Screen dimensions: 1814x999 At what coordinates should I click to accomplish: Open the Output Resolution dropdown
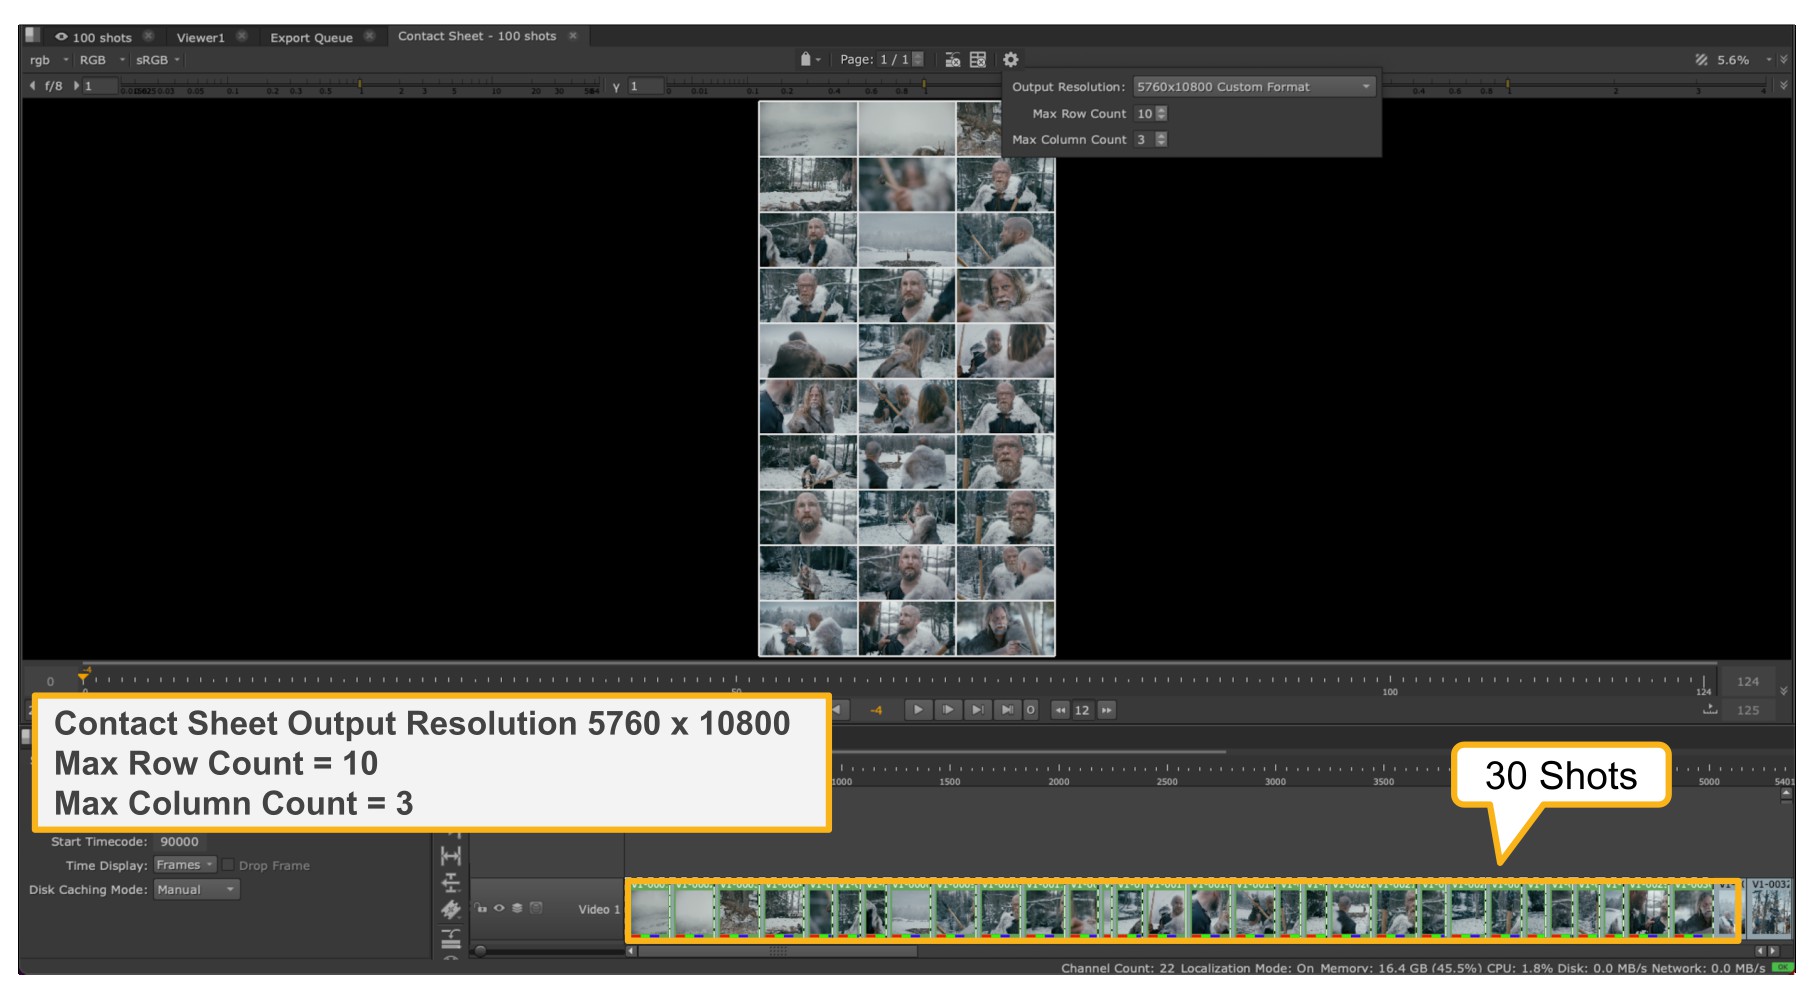click(x=1253, y=87)
